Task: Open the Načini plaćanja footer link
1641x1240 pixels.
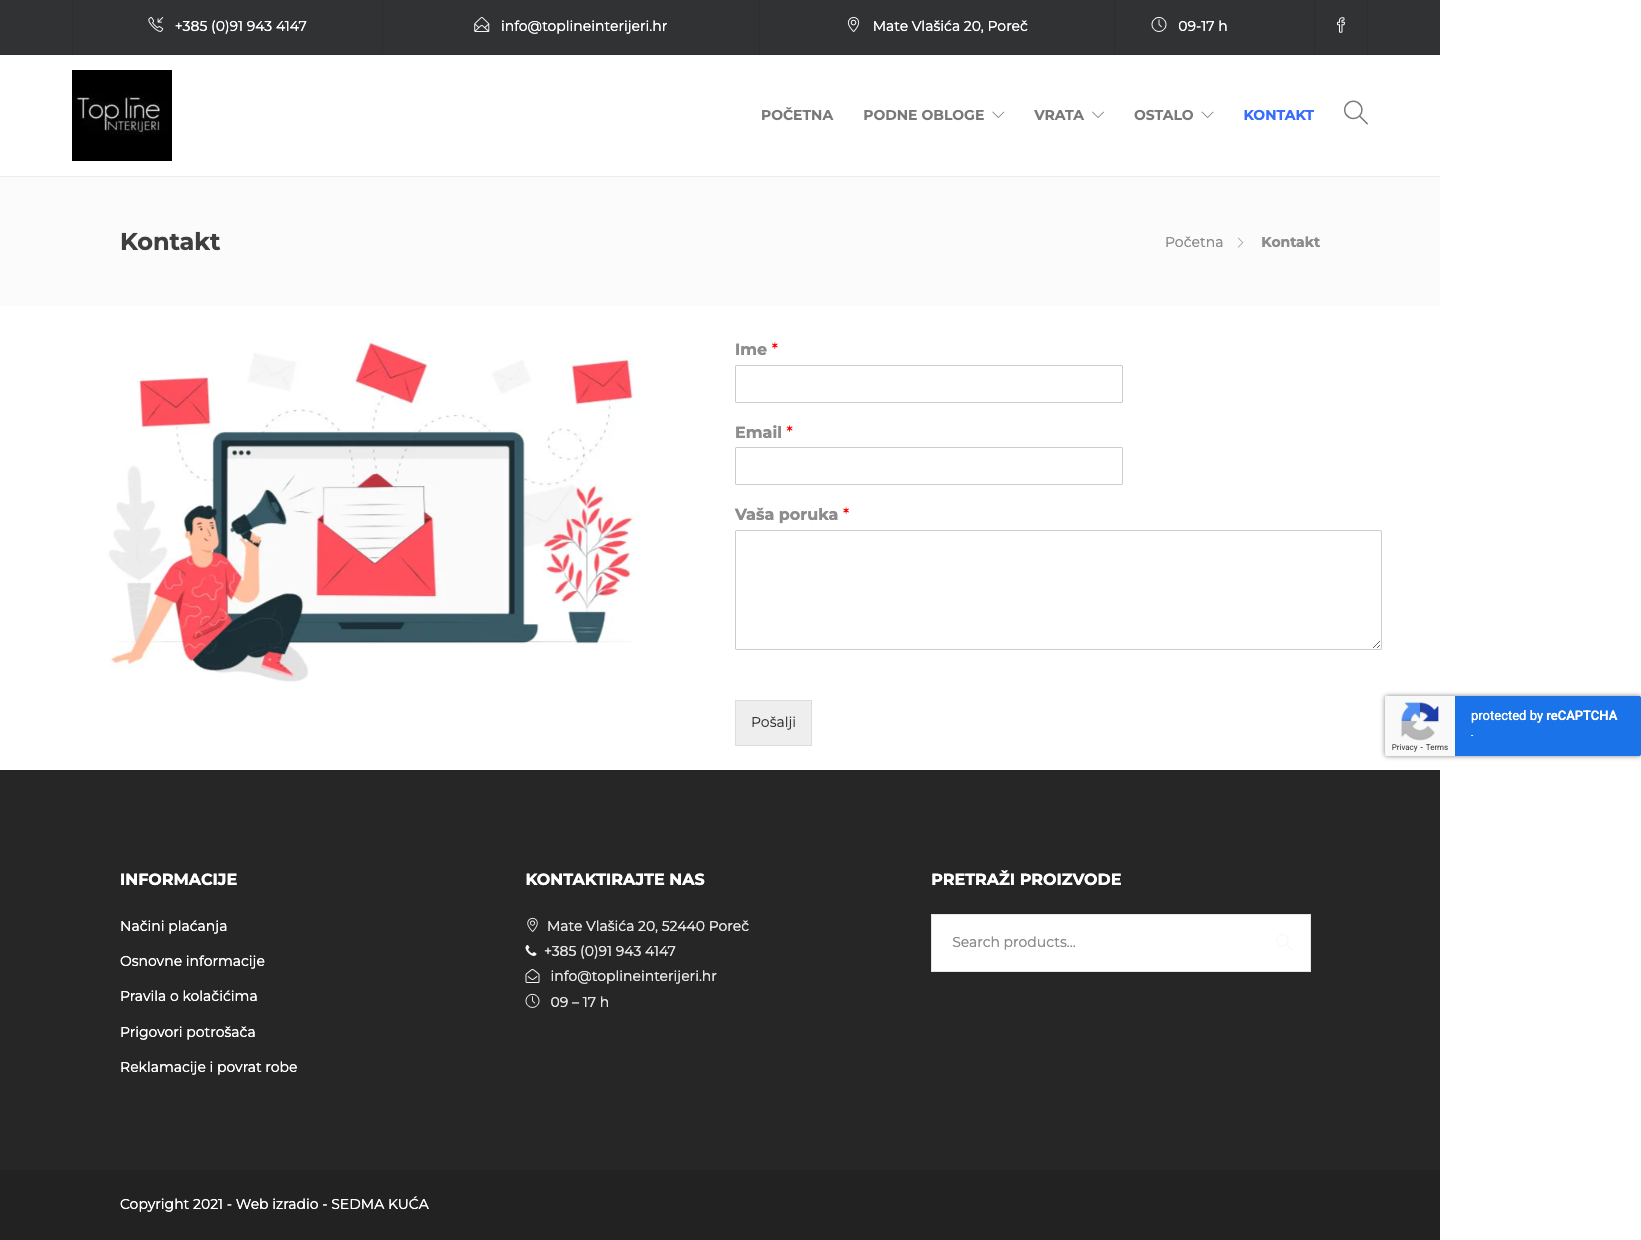Action: click(x=174, y=926)
